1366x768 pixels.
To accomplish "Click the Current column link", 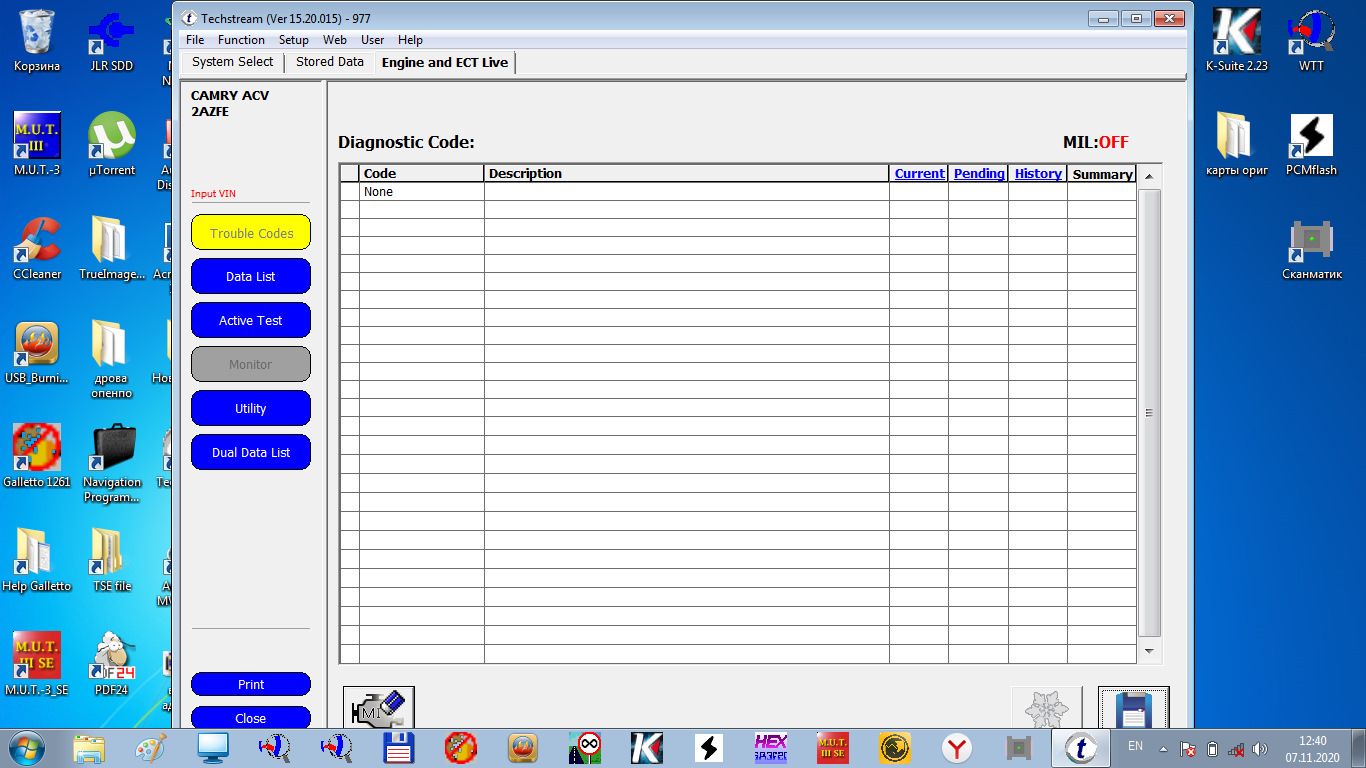I will 919,174.
